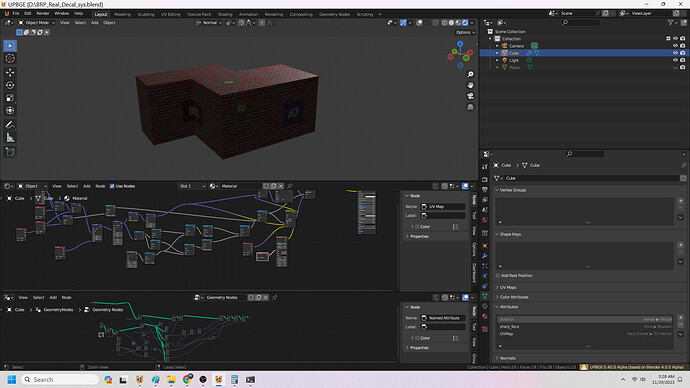
Task: Select the Select Box tool
Action: (10, 45)
